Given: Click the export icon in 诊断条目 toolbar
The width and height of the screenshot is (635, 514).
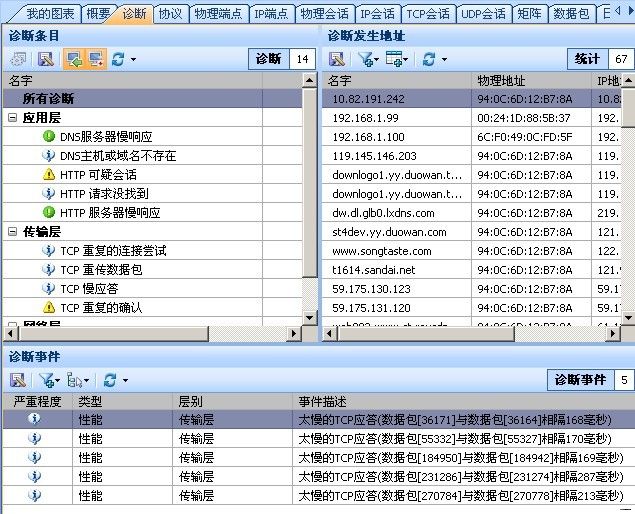Looking at the screenshot, I should 46,59.
